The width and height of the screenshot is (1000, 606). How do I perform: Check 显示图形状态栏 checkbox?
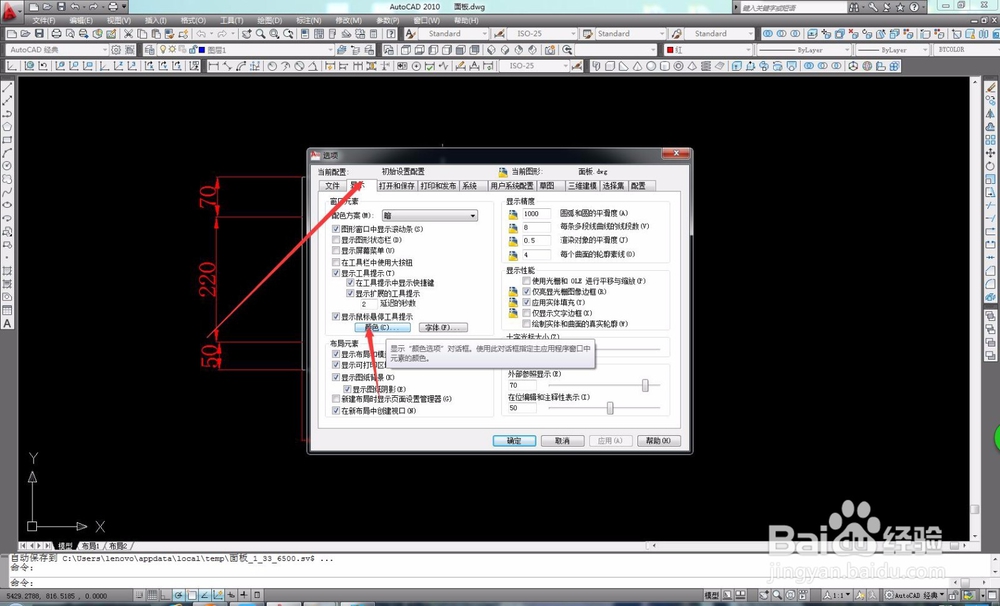(x=335, y=240)
